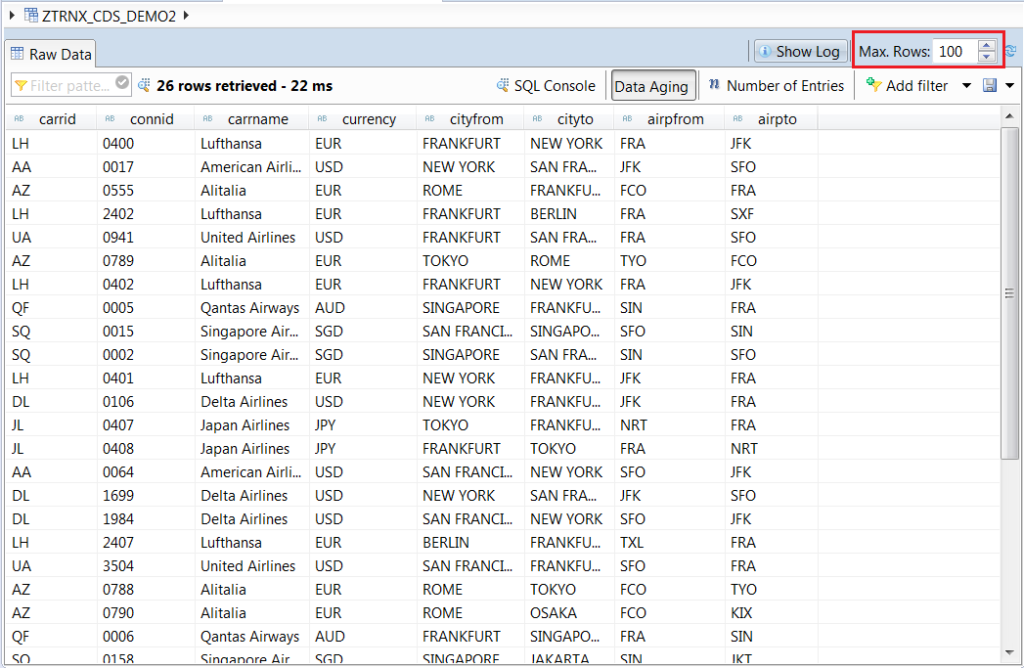The image size is (1024, 668).
Task: Click the Max. Rows value field
Action: click(955, 52)
